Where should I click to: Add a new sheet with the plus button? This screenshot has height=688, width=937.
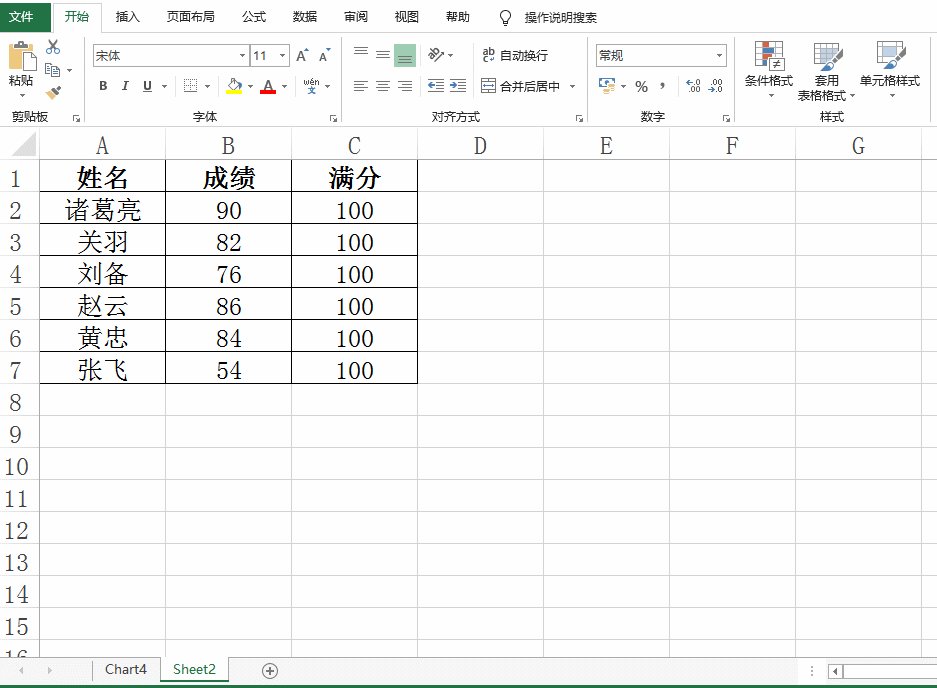point(269,670)
